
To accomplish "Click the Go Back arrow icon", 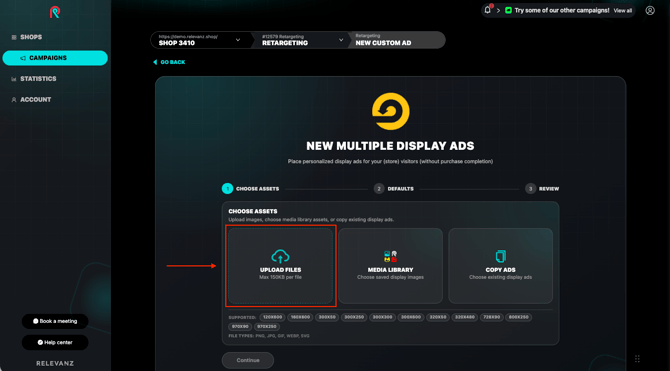I will click(155, 62).
